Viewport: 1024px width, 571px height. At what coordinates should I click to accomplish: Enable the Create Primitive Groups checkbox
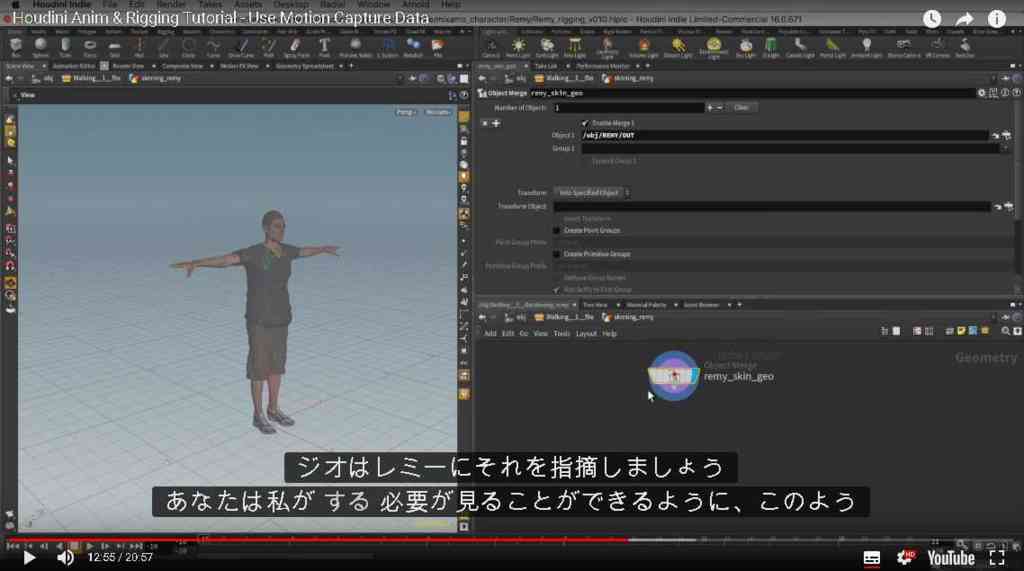pos(556,254)
